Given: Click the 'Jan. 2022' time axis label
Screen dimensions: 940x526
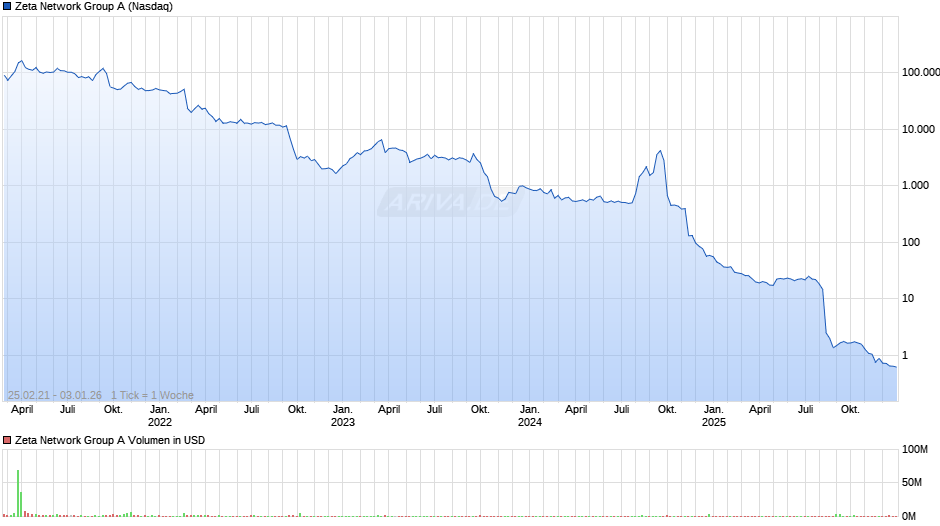Looking at the screenshot, I should click(159, 416).
